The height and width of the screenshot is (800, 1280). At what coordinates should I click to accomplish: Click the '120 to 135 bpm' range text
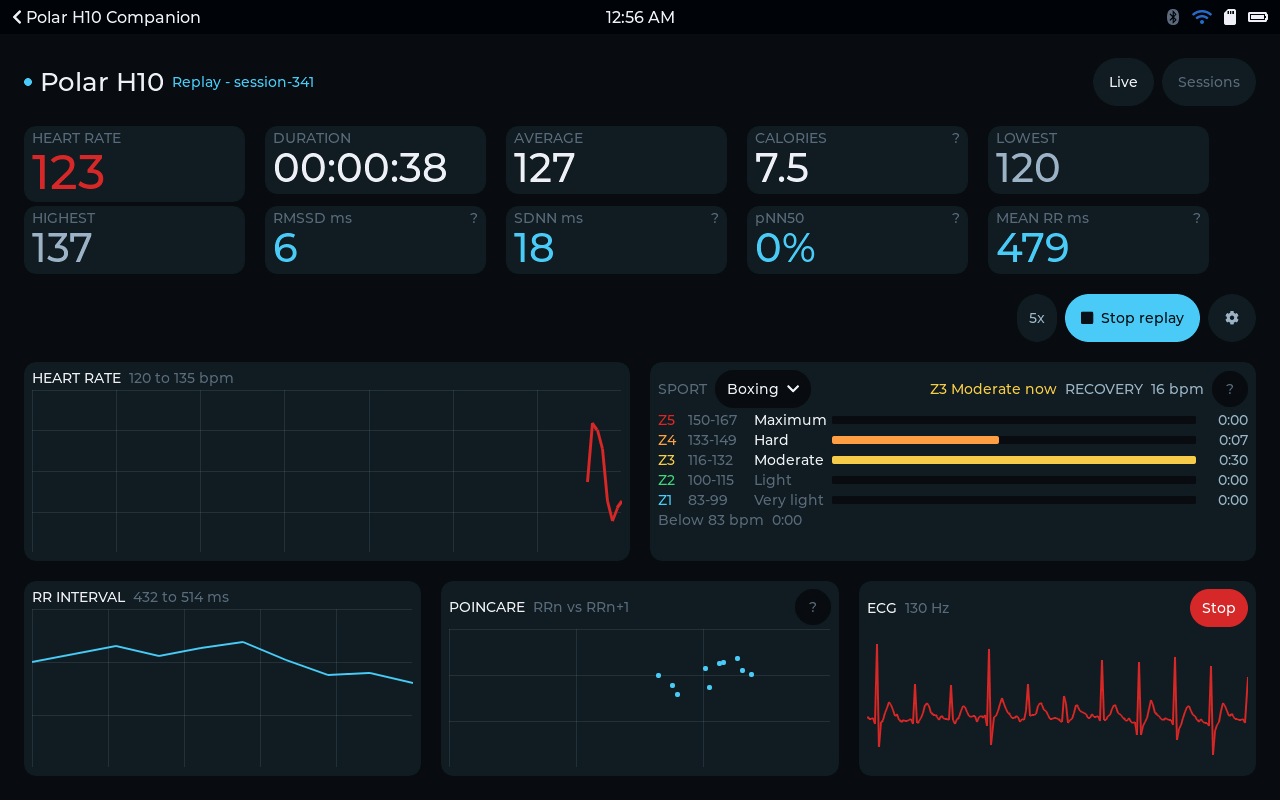(181, 378)
